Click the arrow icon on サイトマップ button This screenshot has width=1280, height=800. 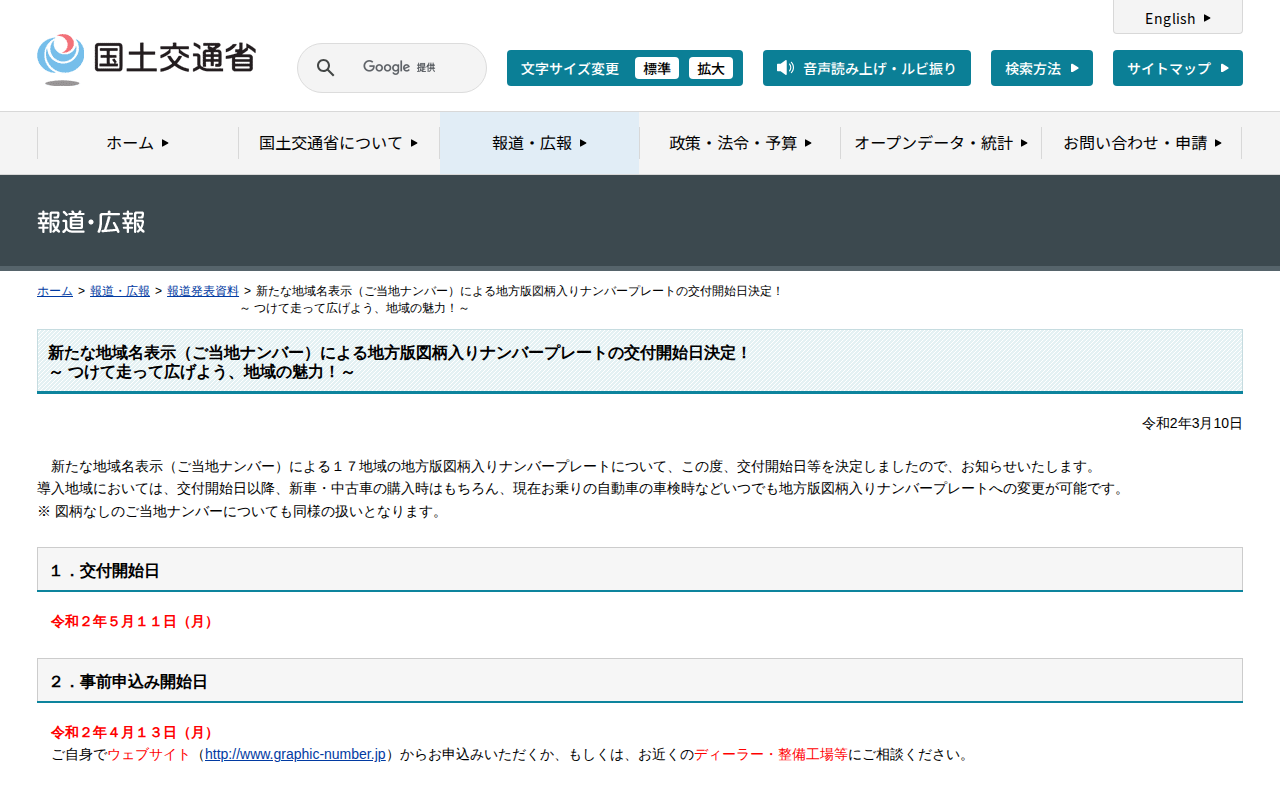pyautogui.click(x=1224, y=68)
